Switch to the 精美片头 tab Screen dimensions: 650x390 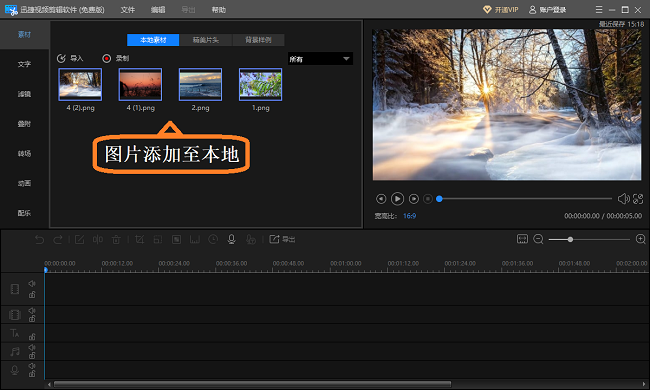(206, 40)
